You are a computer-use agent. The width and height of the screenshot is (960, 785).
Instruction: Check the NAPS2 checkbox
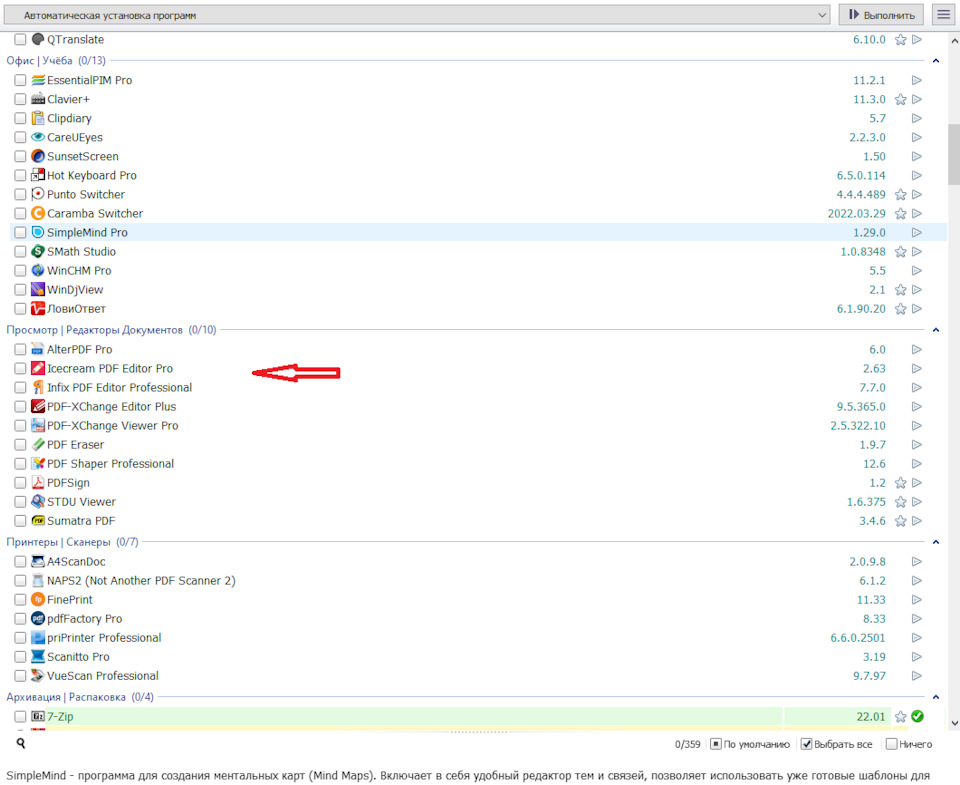20,580
